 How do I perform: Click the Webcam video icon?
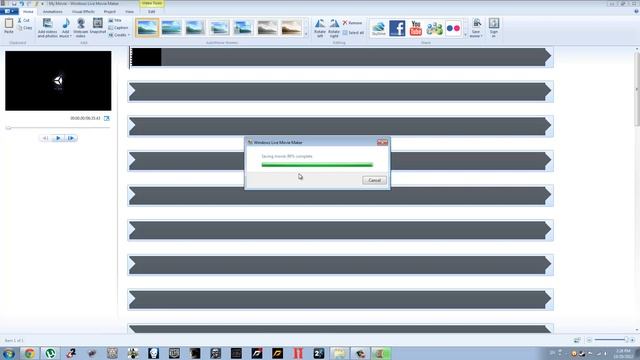coord(81,23)
